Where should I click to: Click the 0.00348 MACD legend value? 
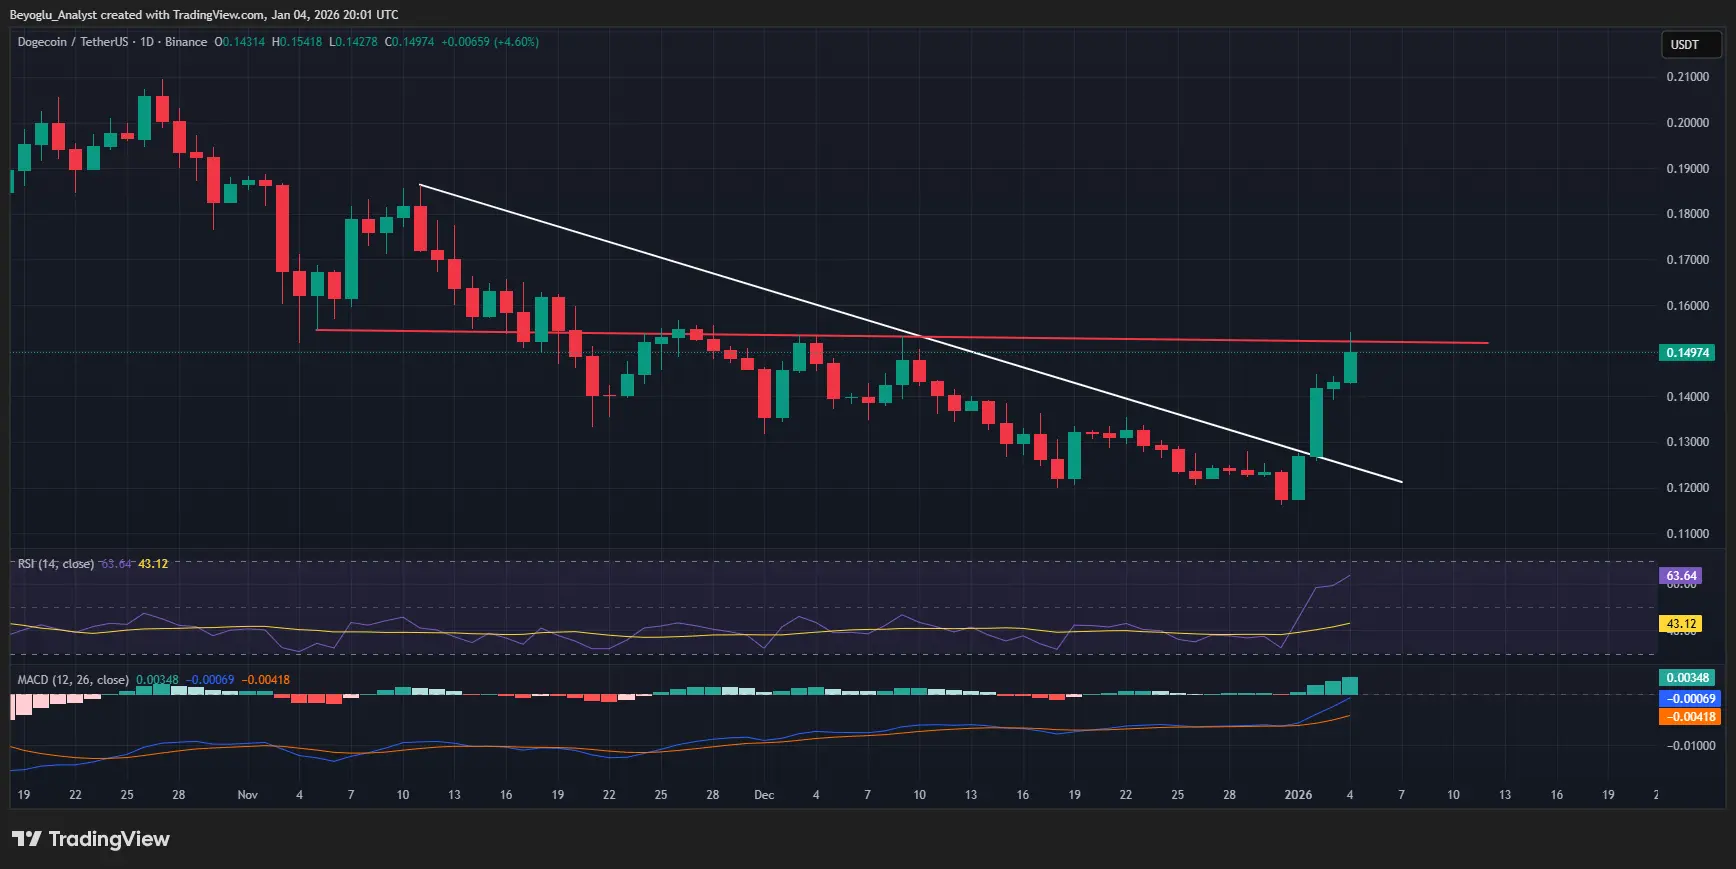click(157, 680)
